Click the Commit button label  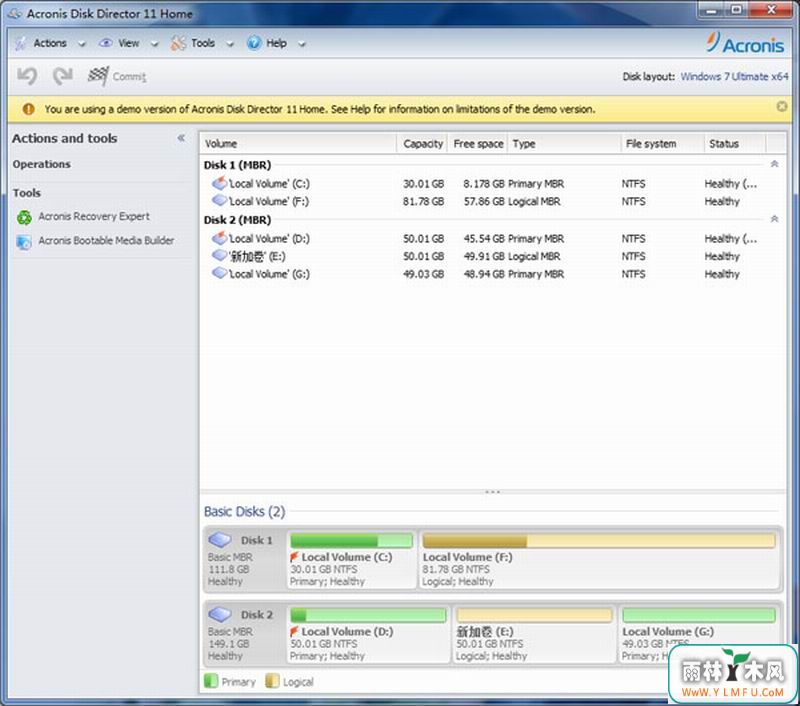click(130, 77)
